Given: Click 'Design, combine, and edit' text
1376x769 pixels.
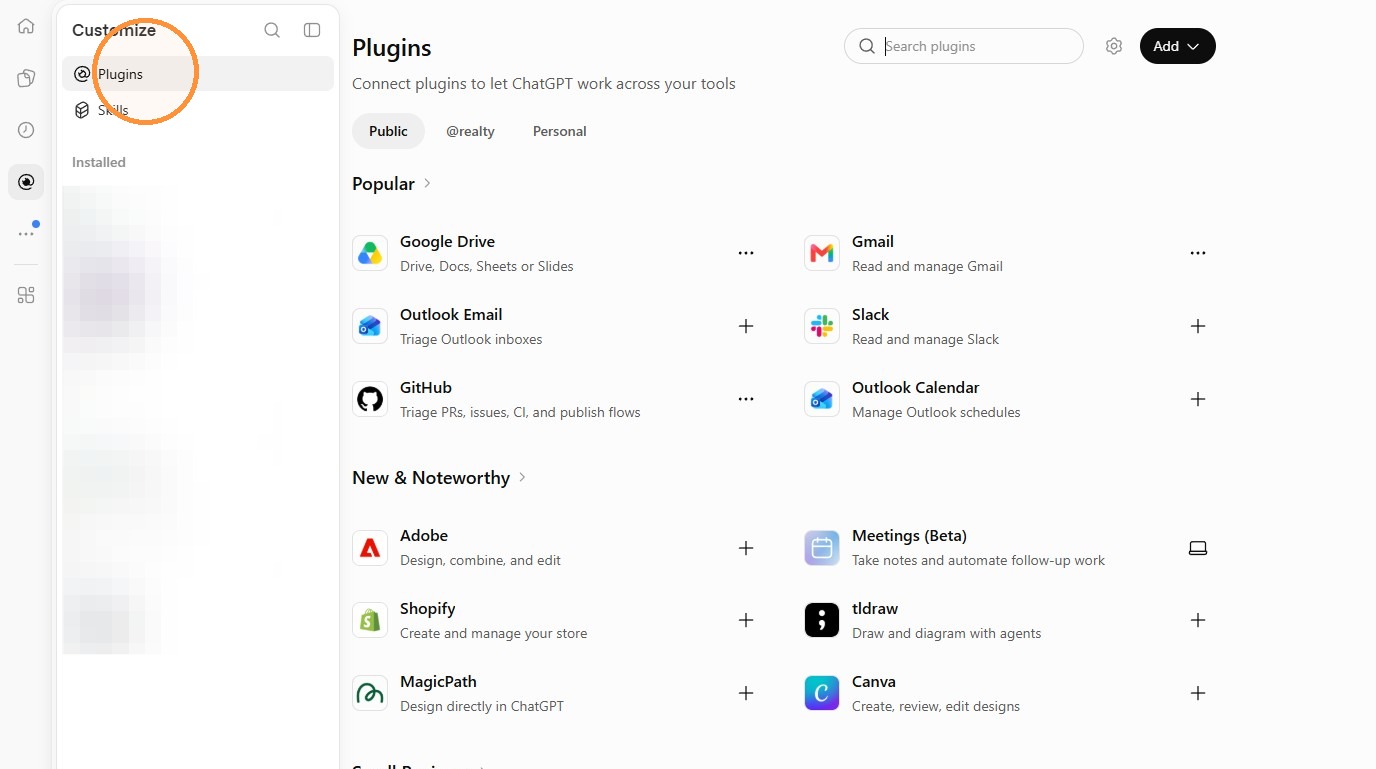Looking at the screenshot, I should click(480, 560).
